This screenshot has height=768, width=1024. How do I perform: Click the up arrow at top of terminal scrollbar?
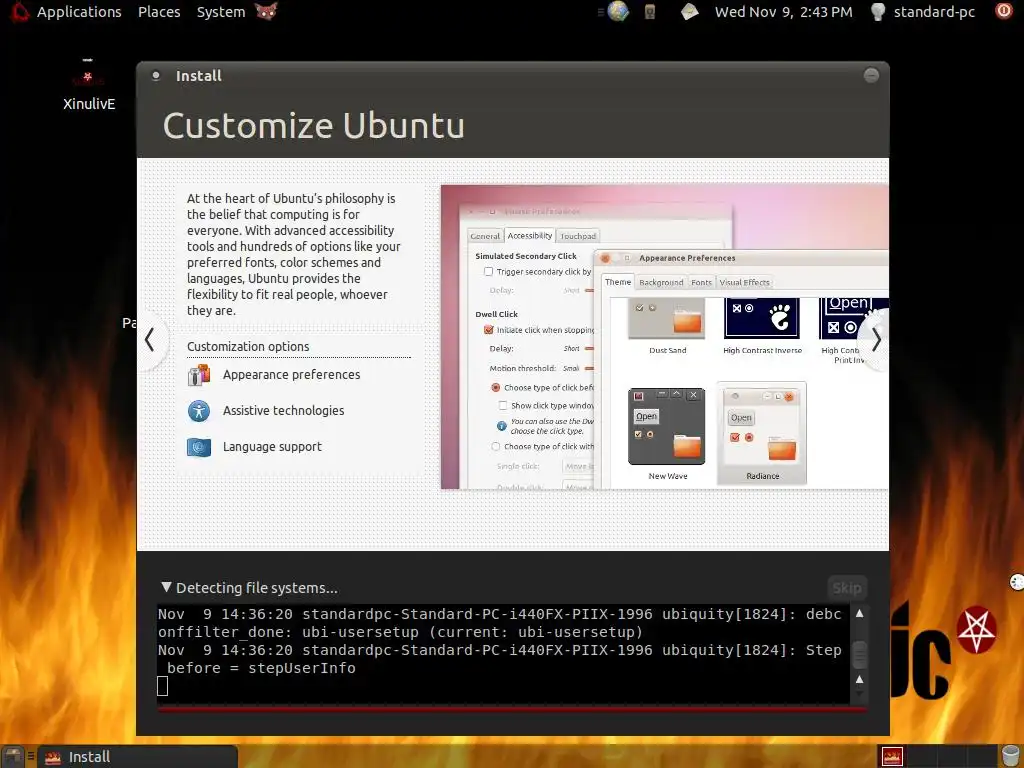[859, 613]
